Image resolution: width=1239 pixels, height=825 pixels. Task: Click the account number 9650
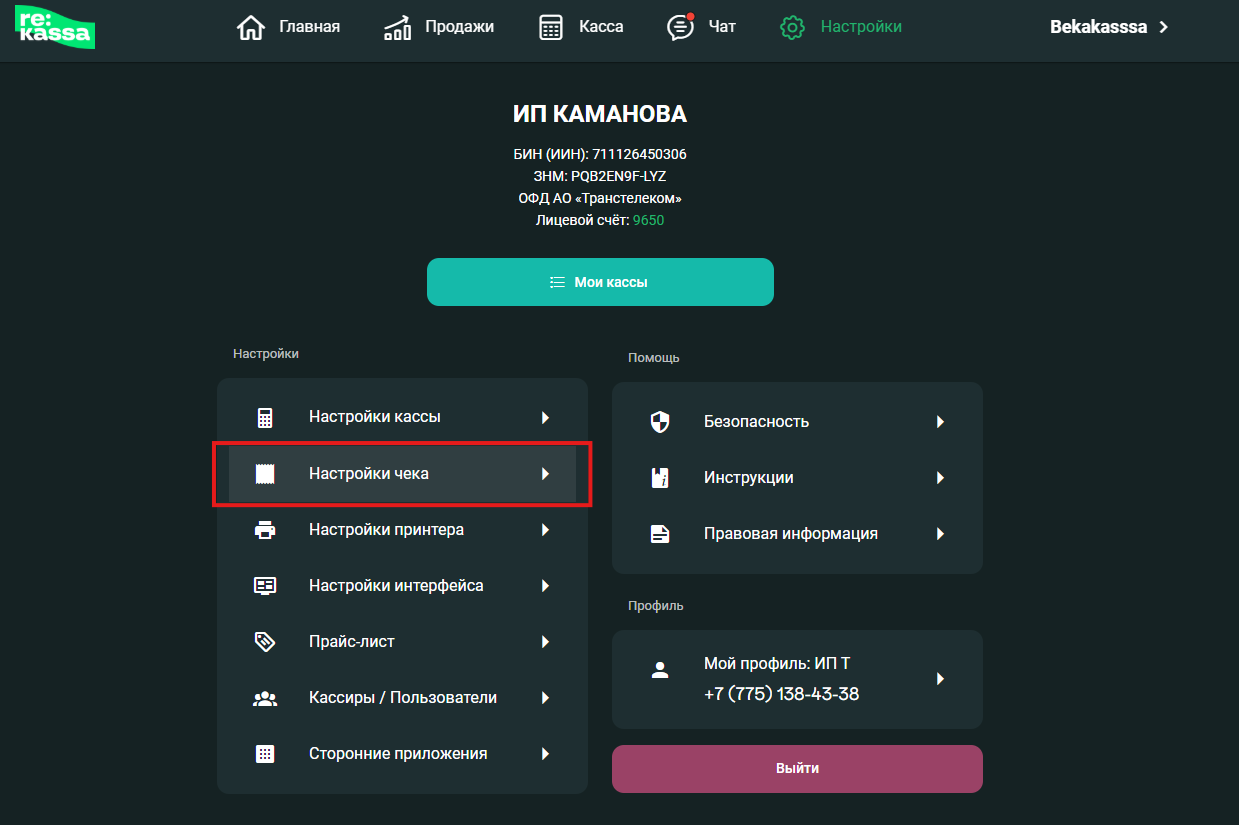(x=648, y=220)
